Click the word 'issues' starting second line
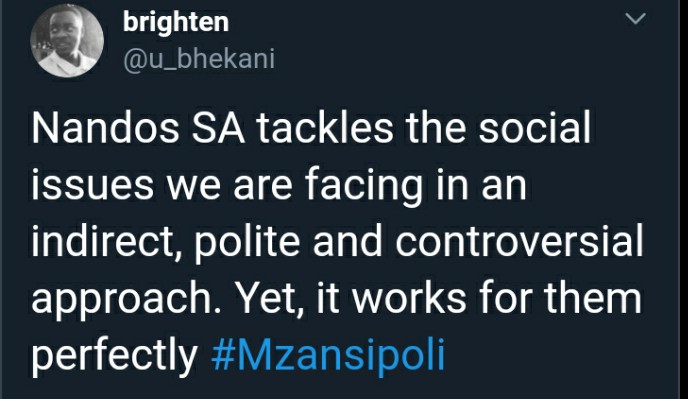Screen dimensions: 688x399 [93, 185]
